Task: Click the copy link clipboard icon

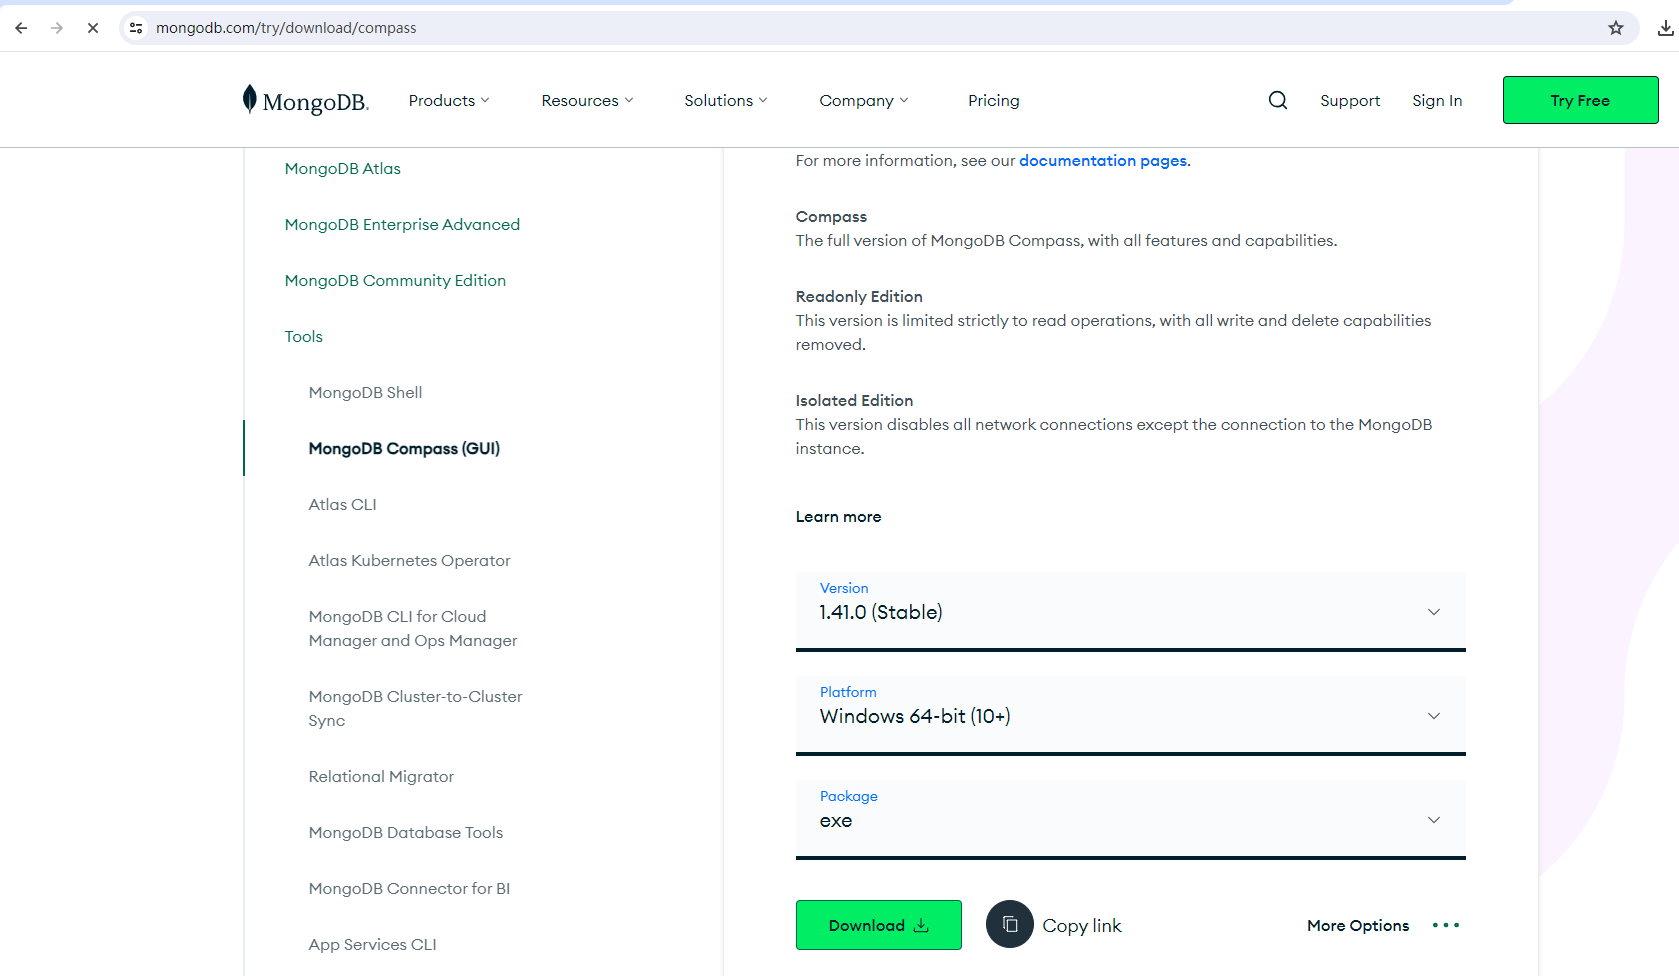Action: pyautogui.click(x=1010, y=924)
